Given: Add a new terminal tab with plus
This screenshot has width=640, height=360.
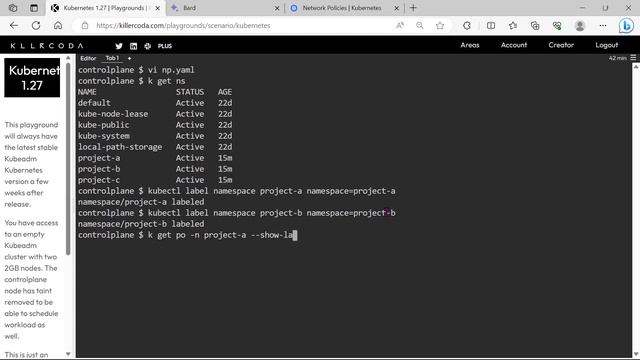Looking at the screenshot, I should pos(129,58).
